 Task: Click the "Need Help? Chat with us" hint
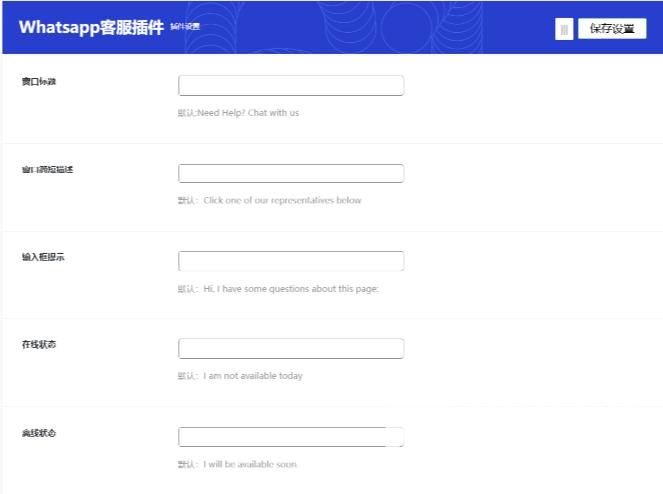(238, 113)
